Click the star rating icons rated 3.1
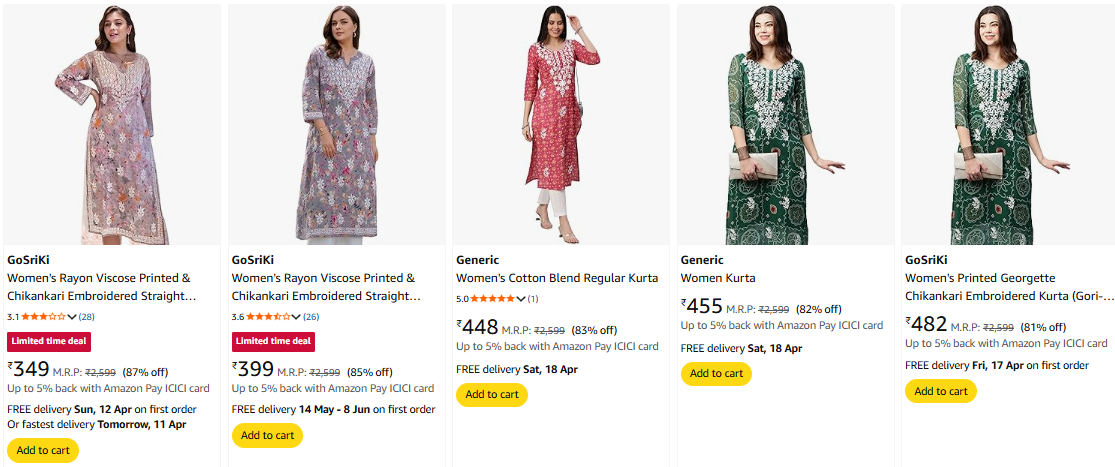The height and width of the screenshot is (467, 1115). (x=44, y=317)
